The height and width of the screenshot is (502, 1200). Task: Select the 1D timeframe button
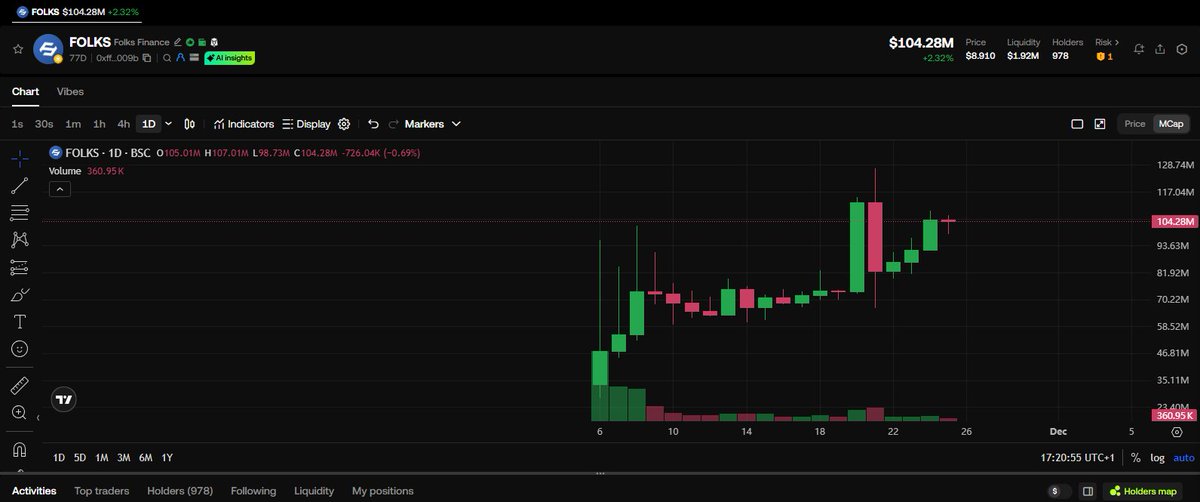pyautogui.click(x=149, y=124)
